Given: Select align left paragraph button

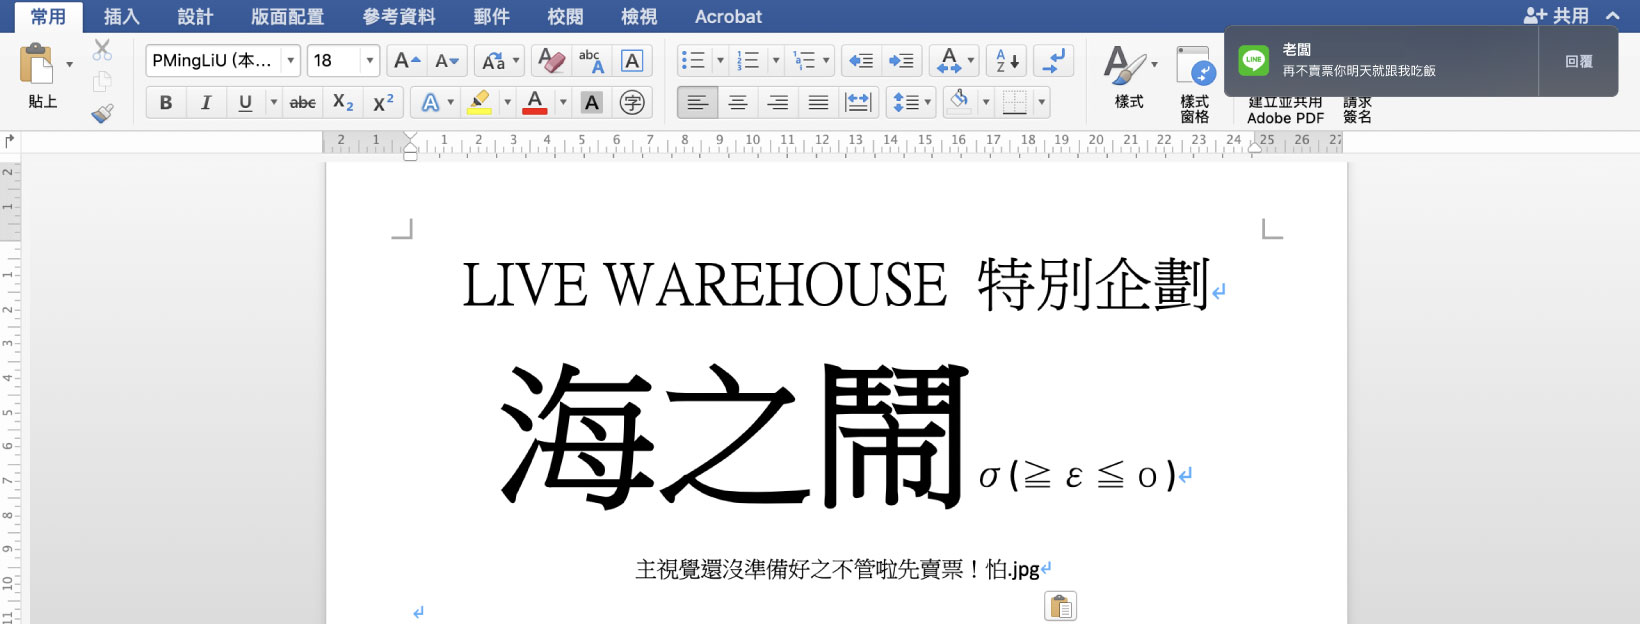Looking at the screenshot, I should point(697,102).
